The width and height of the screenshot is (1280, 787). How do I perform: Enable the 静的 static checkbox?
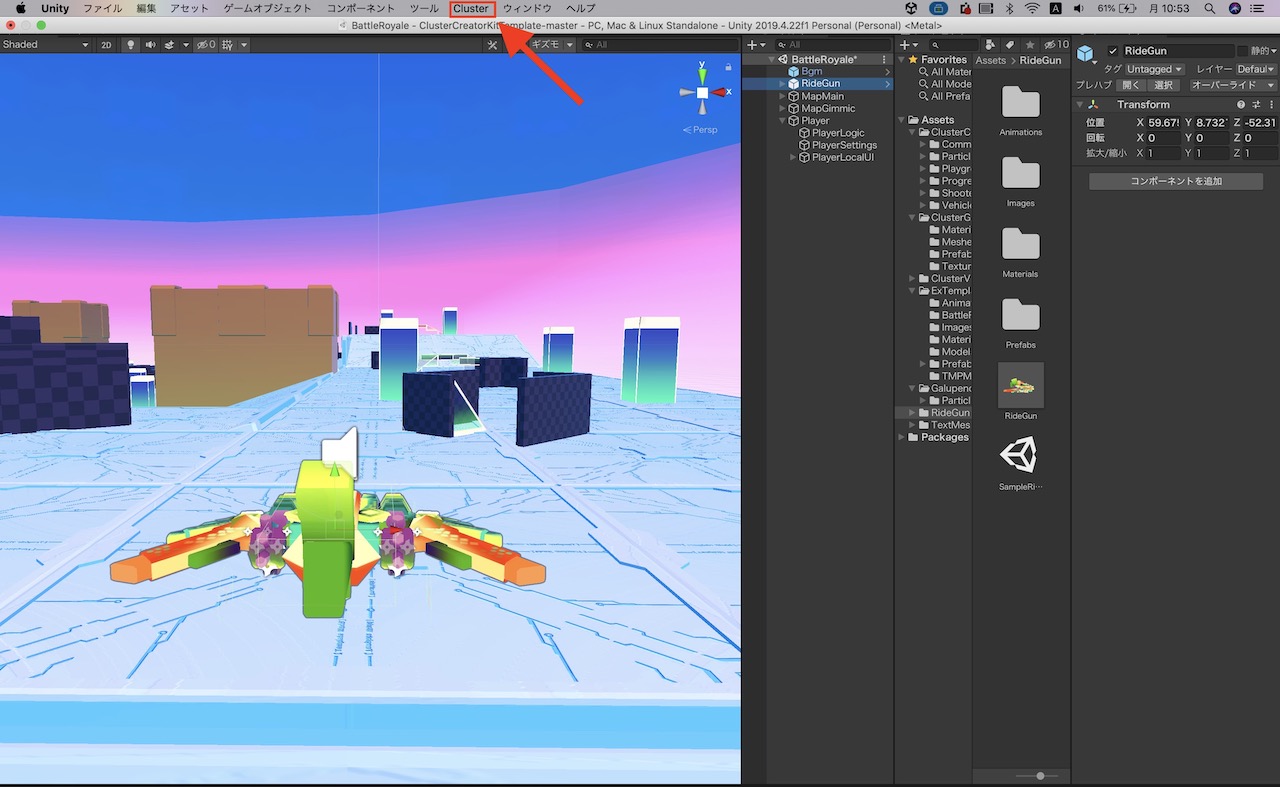[x=1243, y=51]
